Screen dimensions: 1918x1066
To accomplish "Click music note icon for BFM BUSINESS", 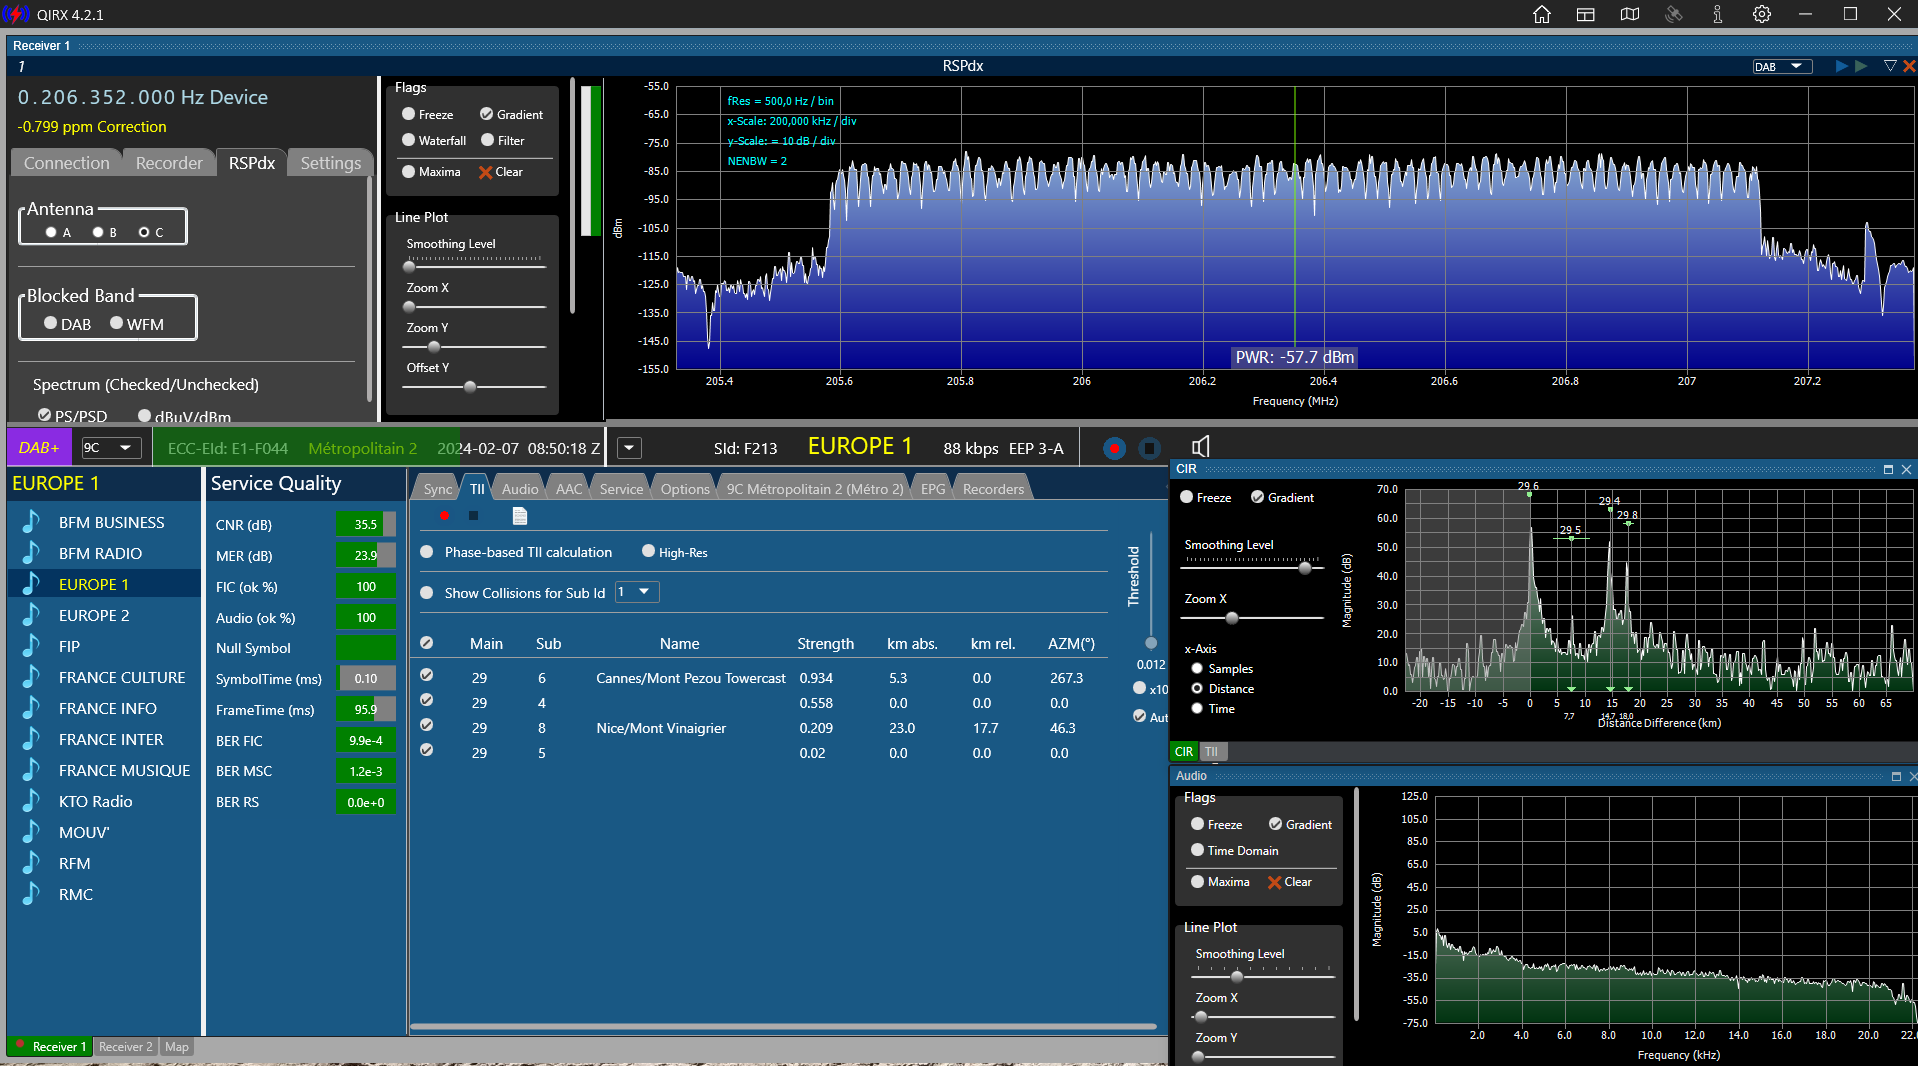I will 32,522.
